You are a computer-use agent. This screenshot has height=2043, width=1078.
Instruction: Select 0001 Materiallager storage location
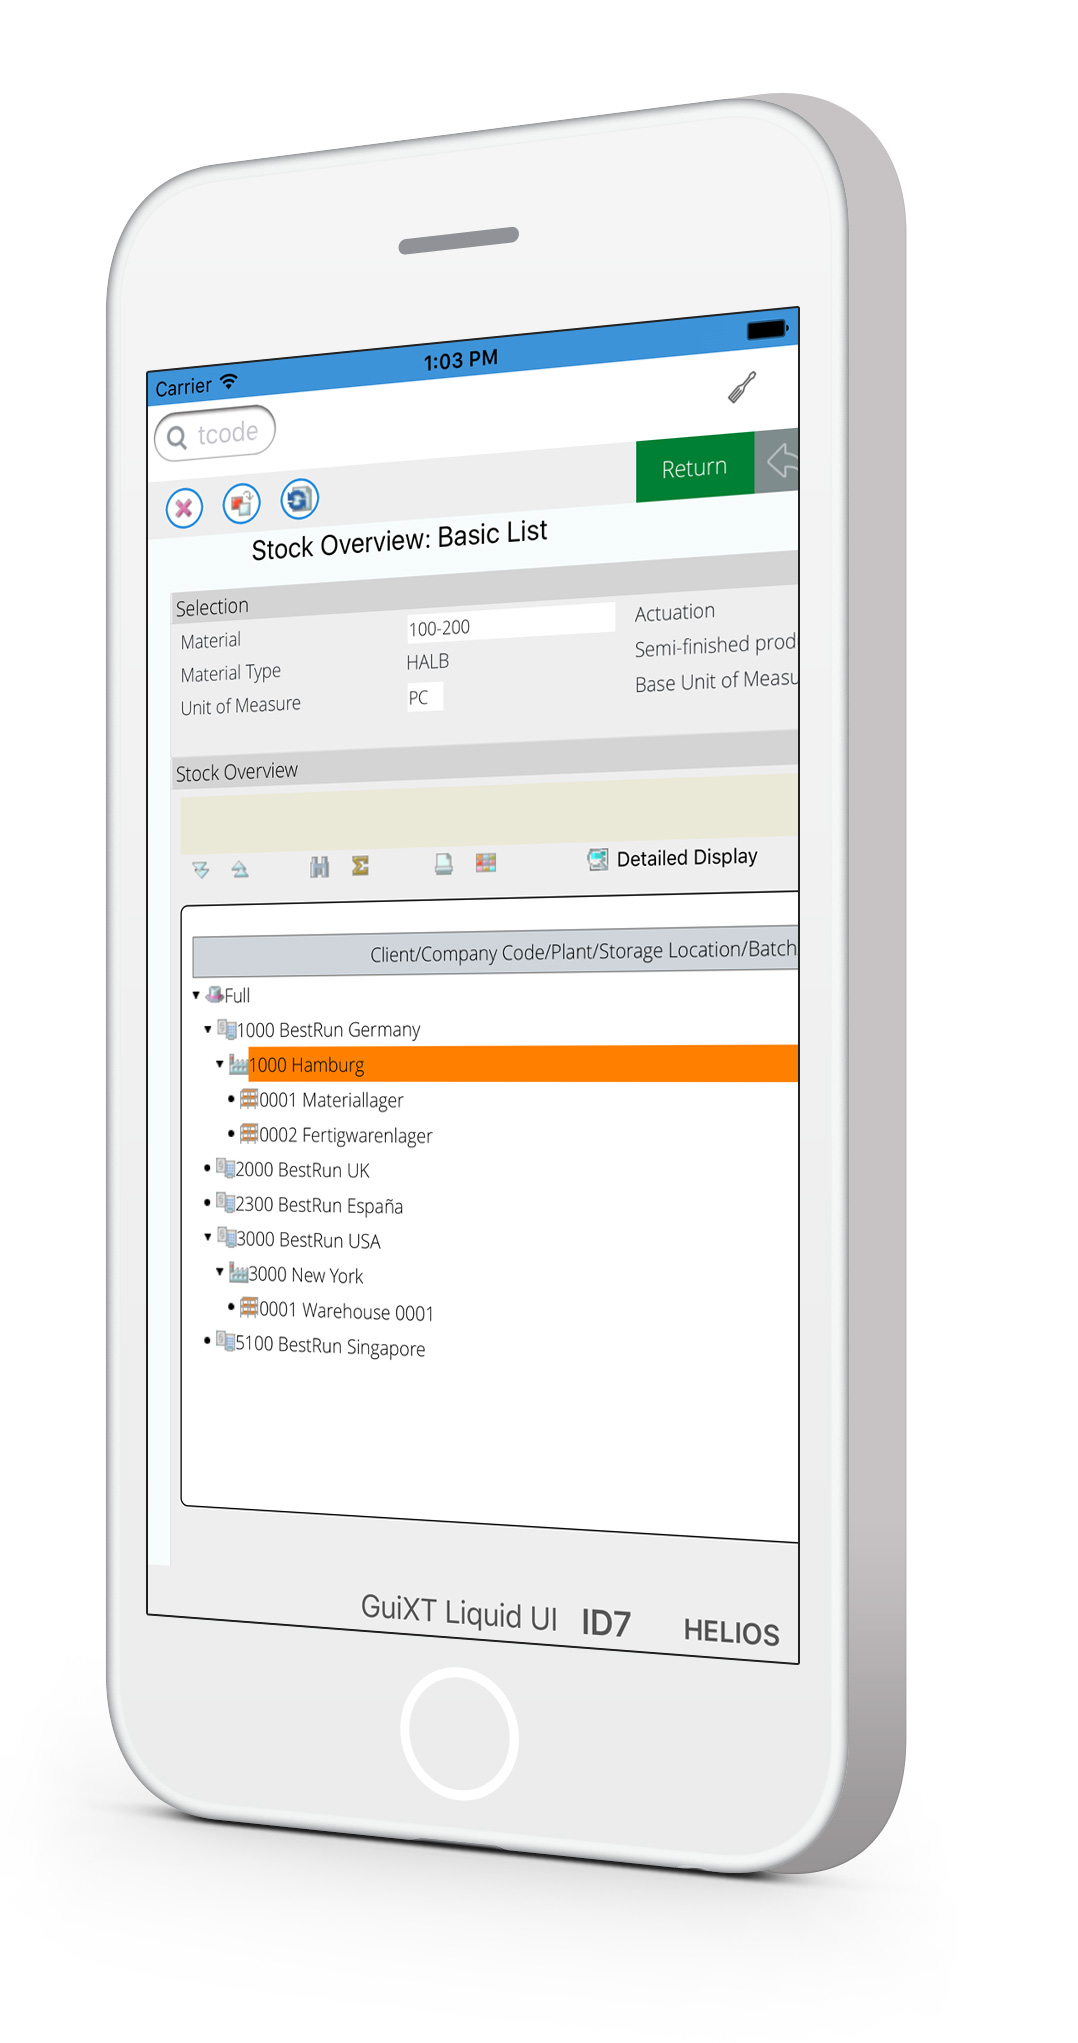331,1101
